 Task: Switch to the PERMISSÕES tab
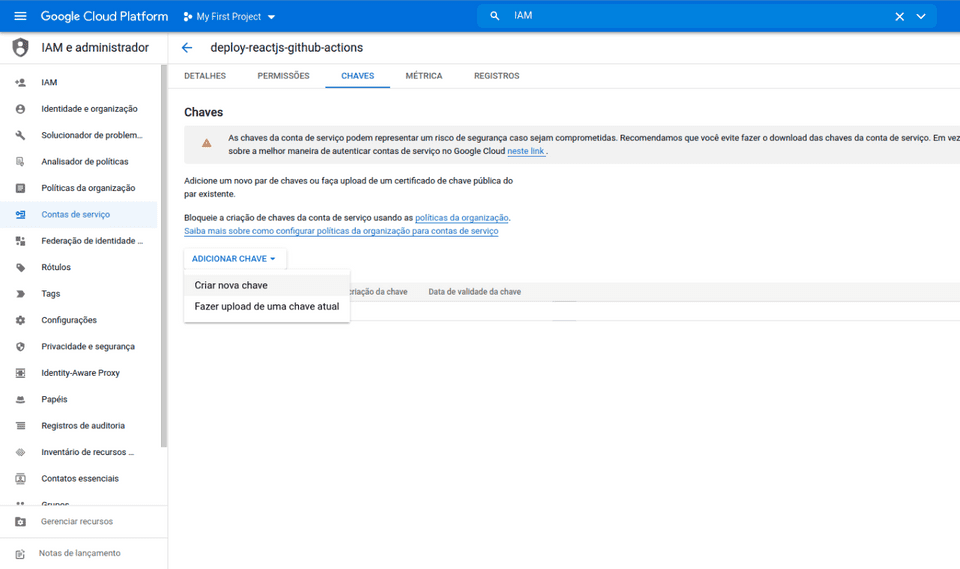tap(283, 76)
